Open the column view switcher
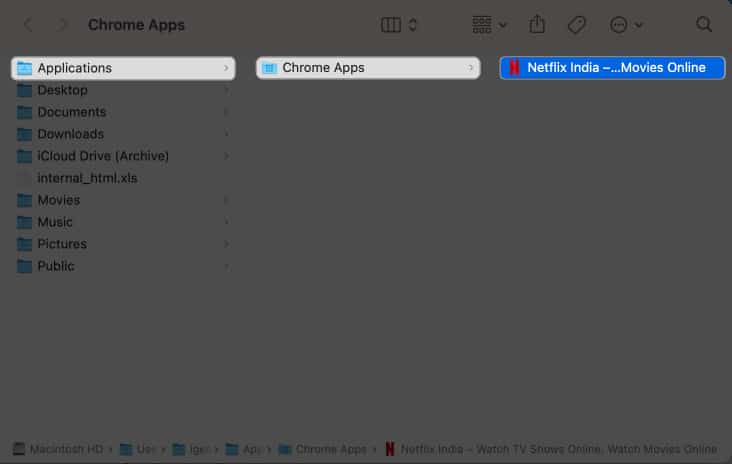Viewport: 732px width, 464px height. (399, 25)
